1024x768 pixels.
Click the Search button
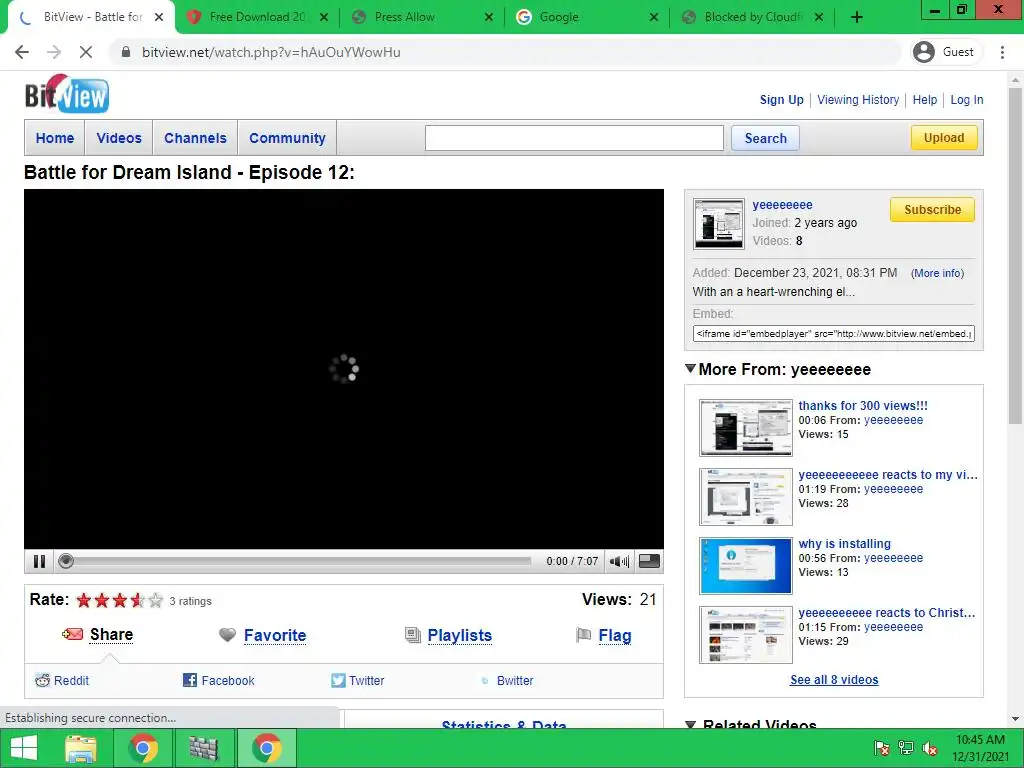tap(765, 138)
